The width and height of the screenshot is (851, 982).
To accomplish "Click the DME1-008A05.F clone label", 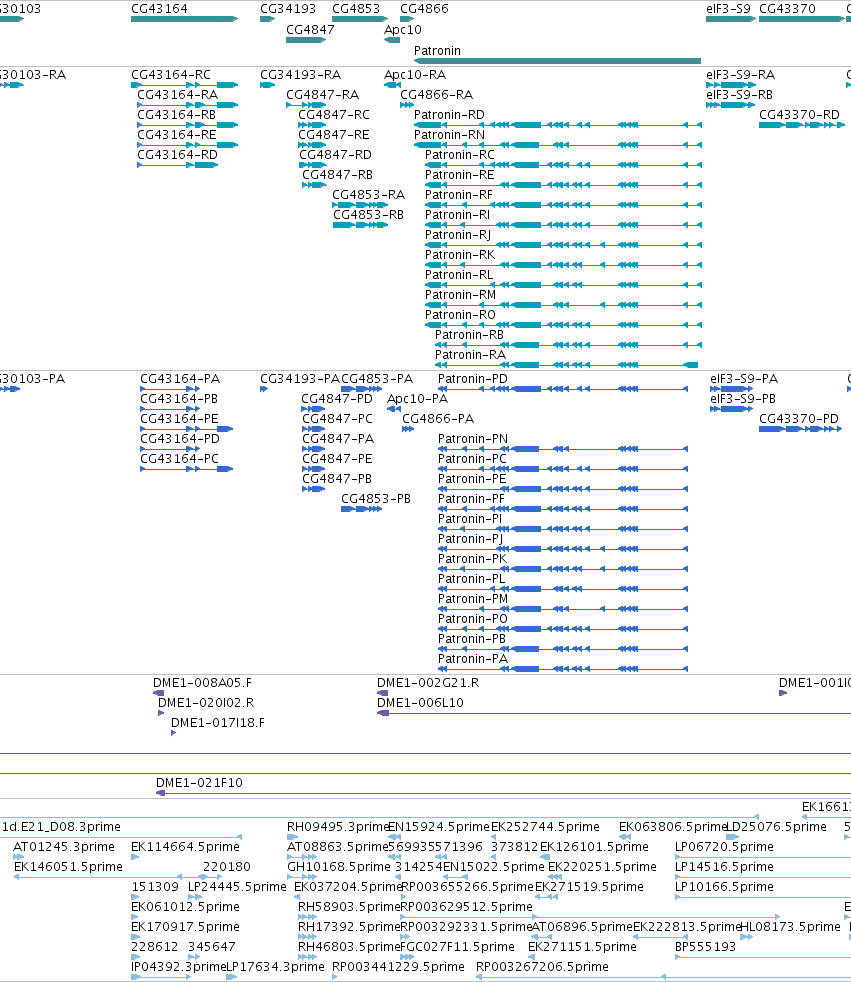I will pos(202,683).
